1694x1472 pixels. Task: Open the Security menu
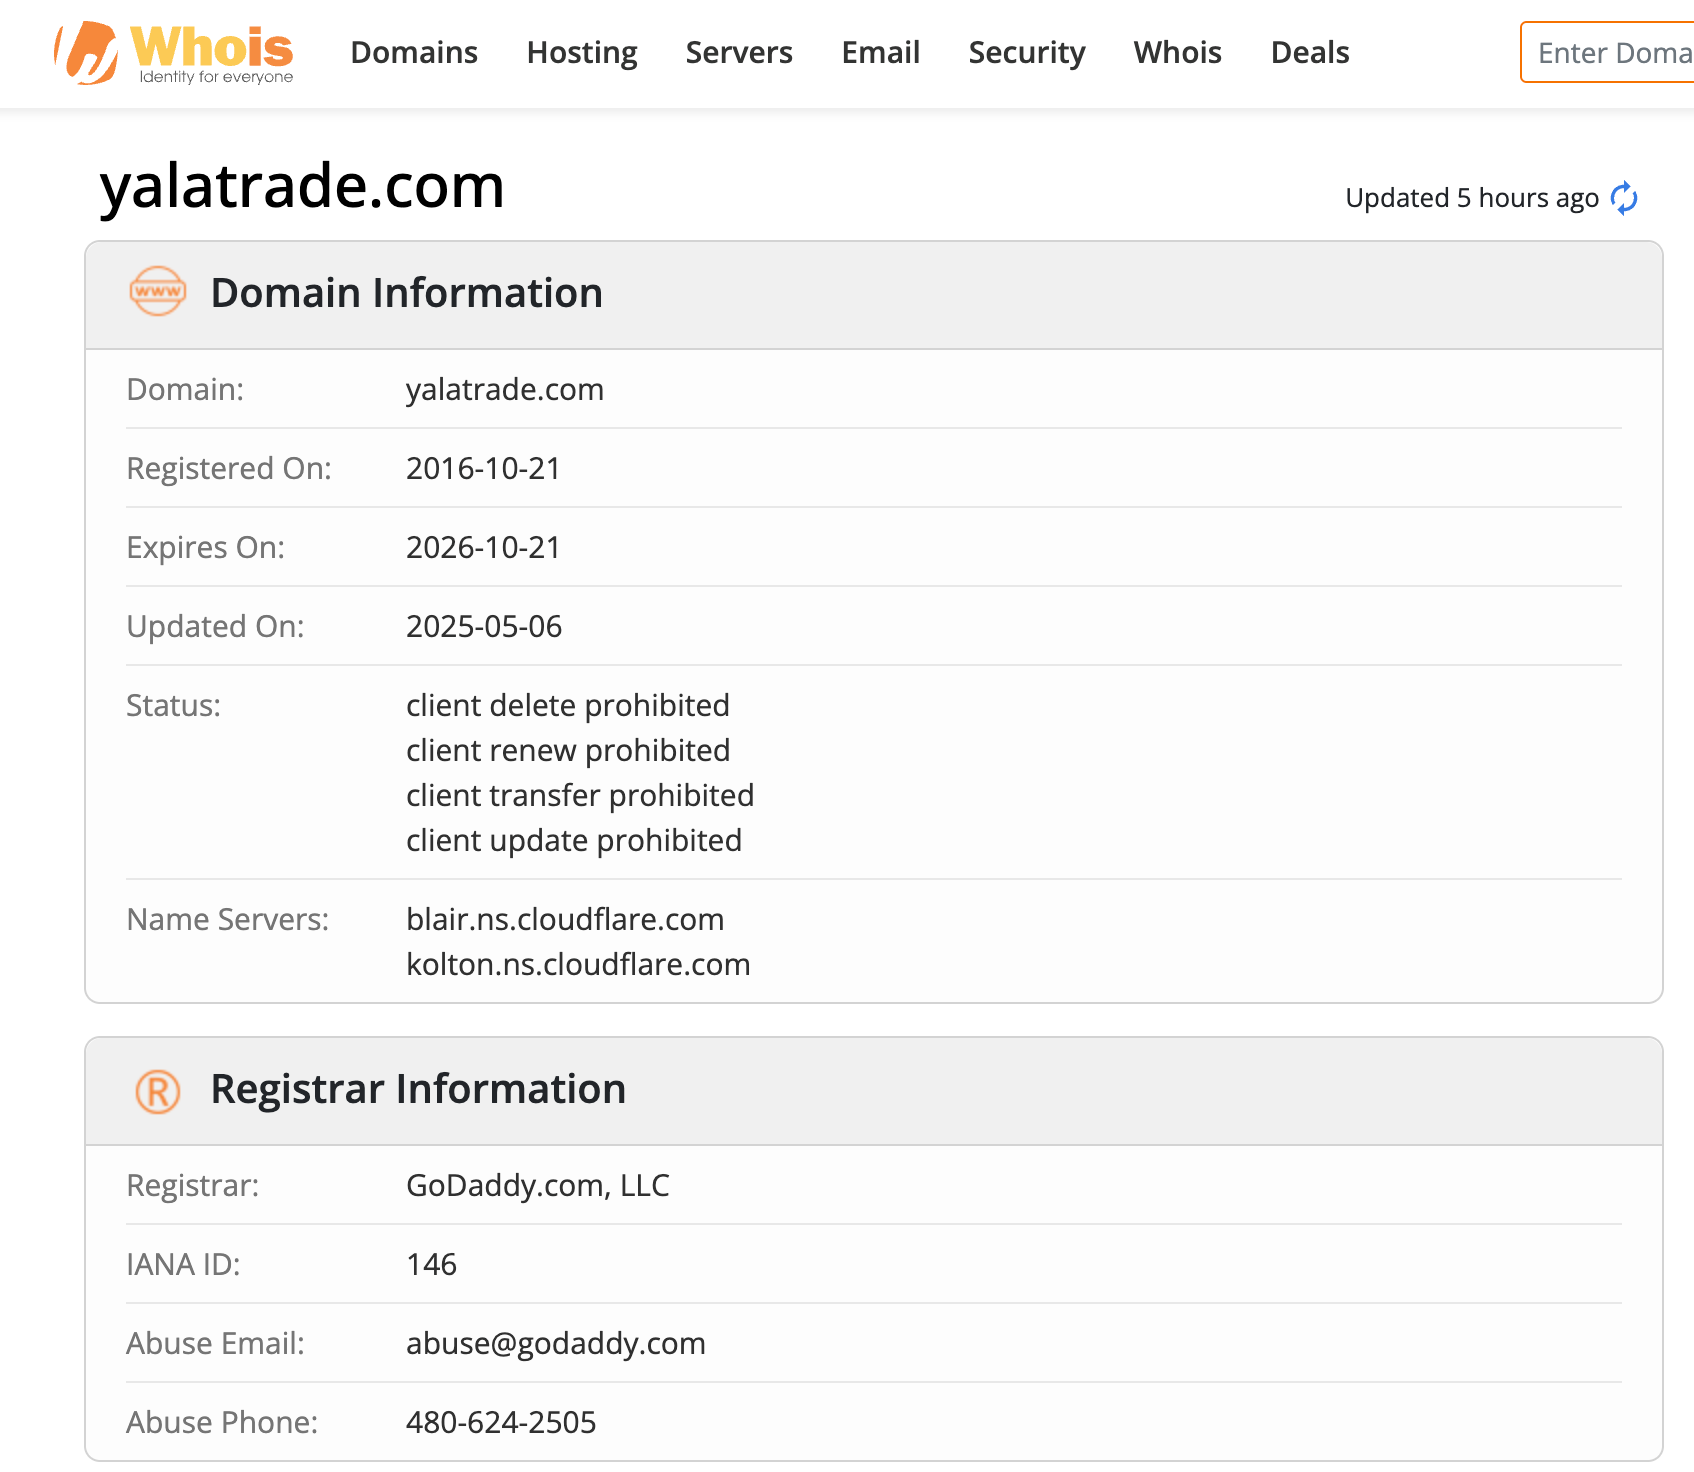point(1027,52)
